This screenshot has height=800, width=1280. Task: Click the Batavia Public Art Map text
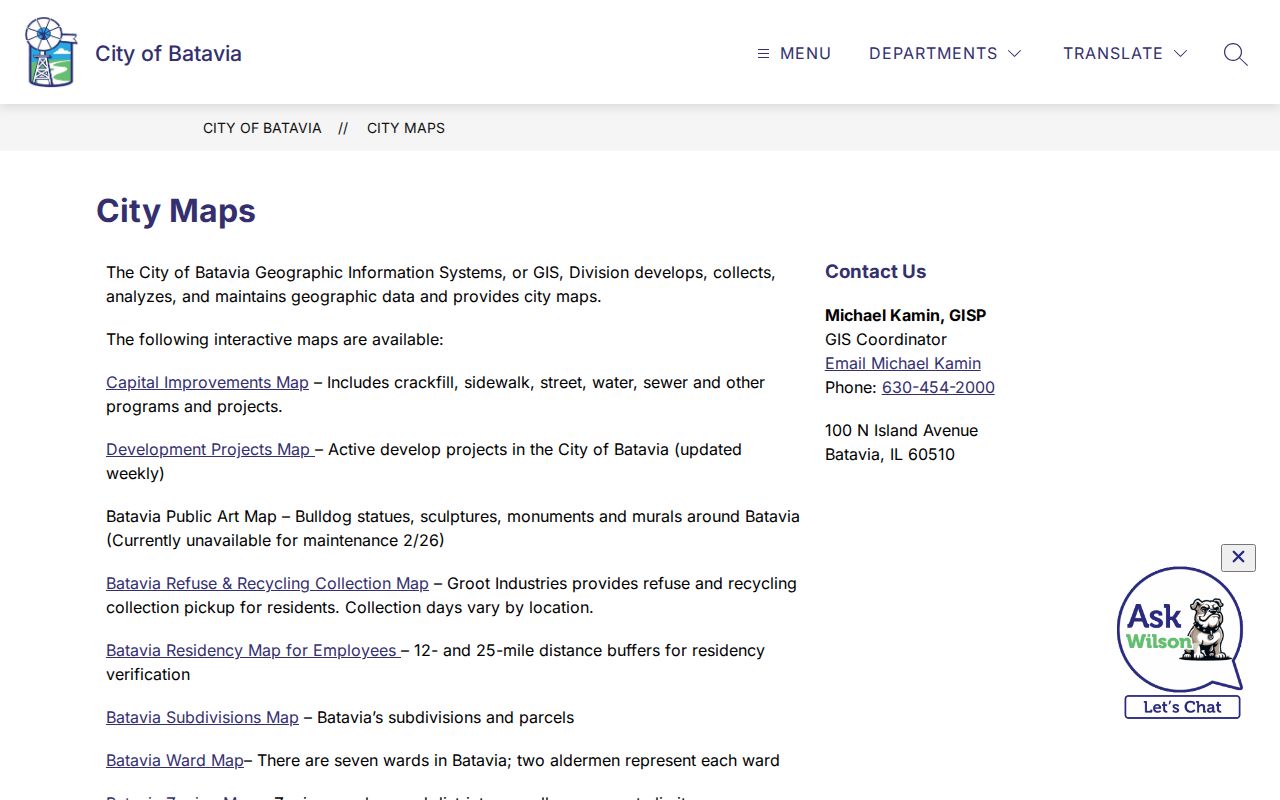[191, 517]
